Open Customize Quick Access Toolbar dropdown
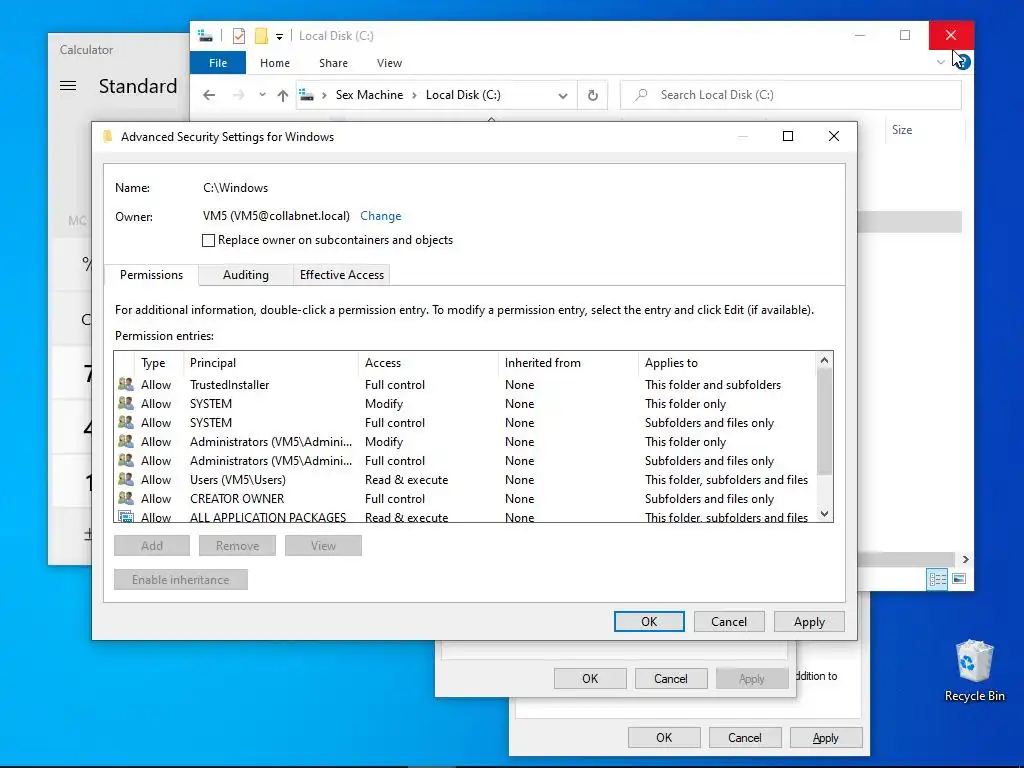1024x768 pixels. click(x=279, y=37)
